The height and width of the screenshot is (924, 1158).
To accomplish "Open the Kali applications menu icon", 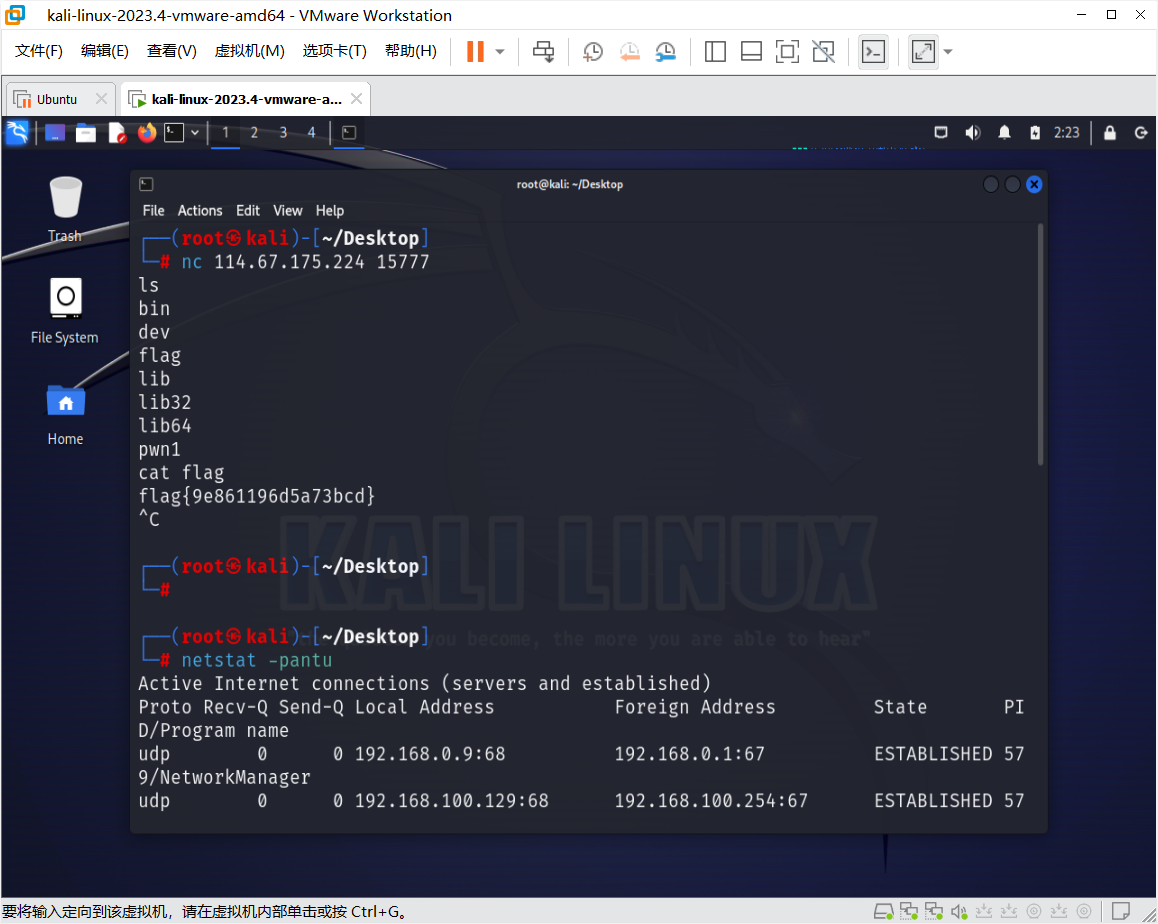I will point(17,133).
